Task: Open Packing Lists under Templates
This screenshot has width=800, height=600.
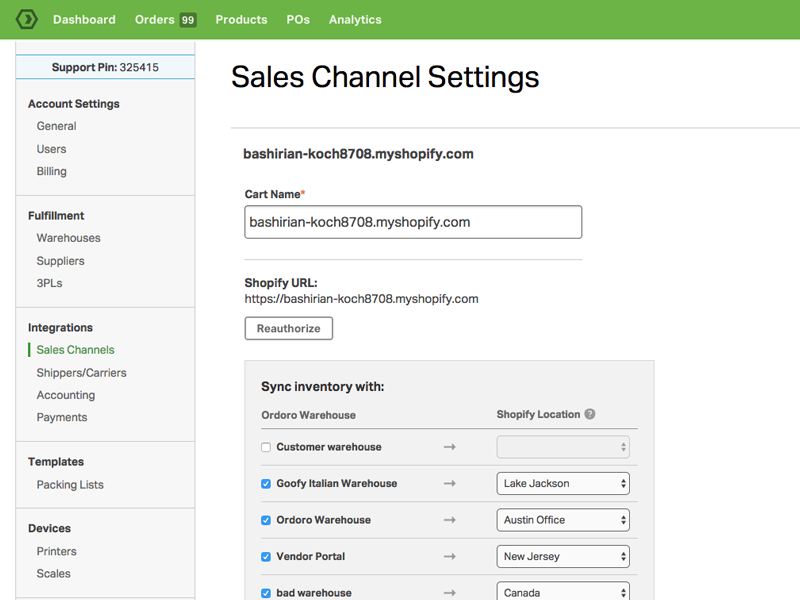Action: (x=70, y=485)
